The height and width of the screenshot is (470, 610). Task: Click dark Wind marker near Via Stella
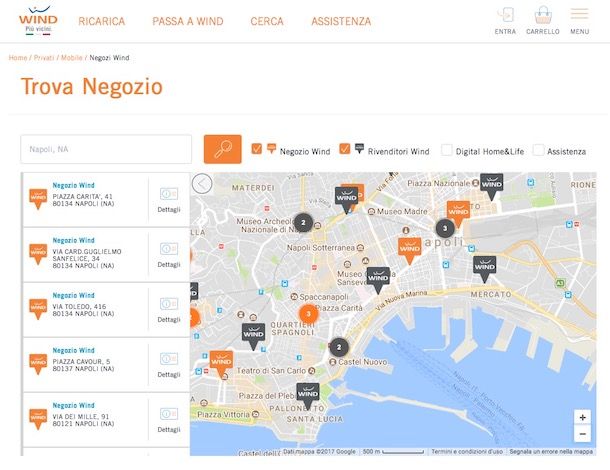[x=346, y=199]
